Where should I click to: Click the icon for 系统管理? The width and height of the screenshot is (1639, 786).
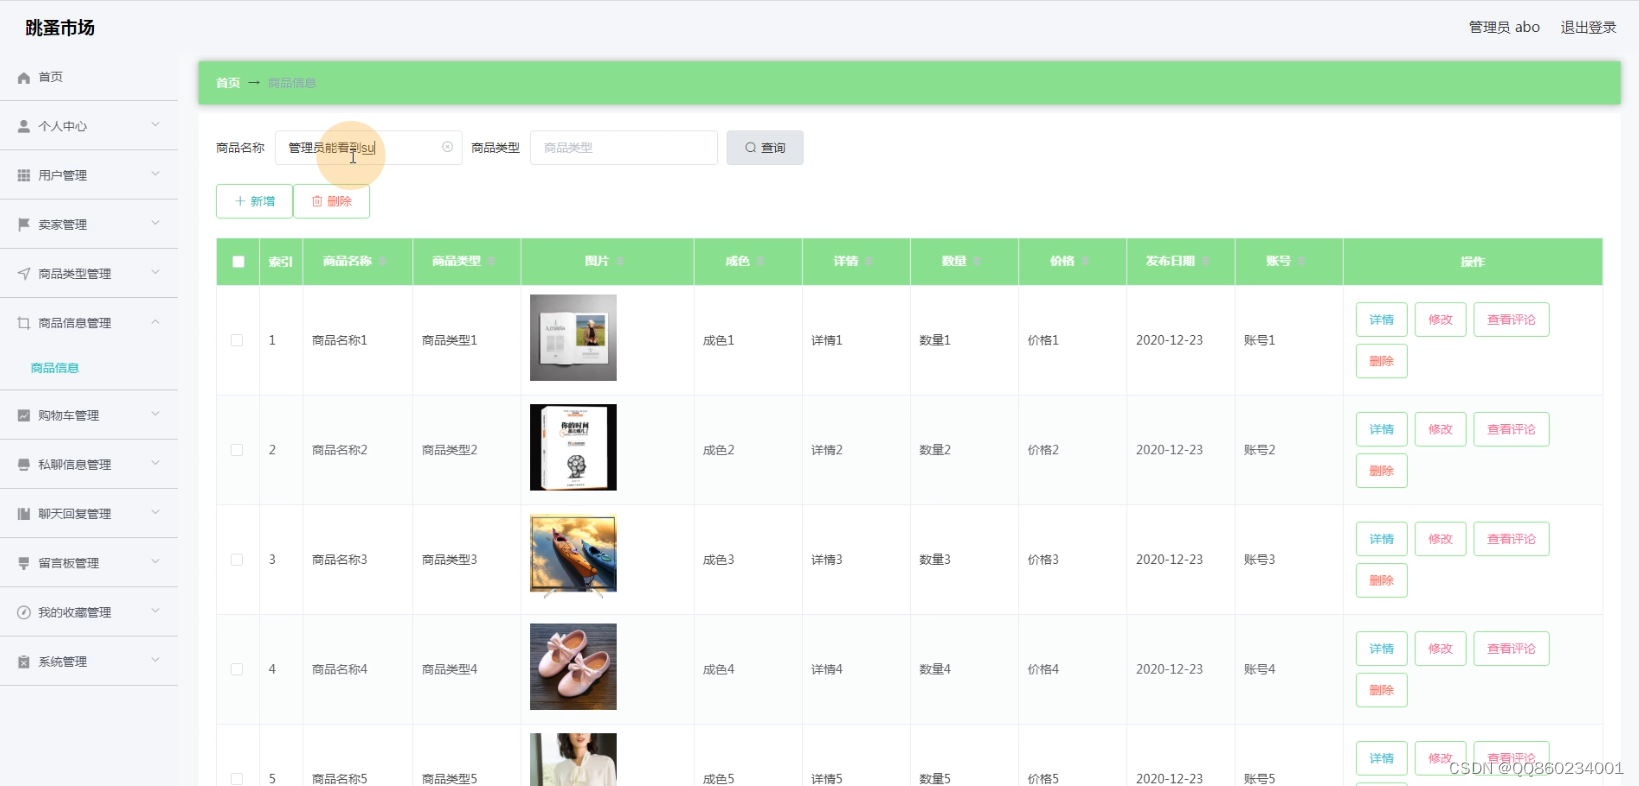pyautogui.click(x=24, y=662)
